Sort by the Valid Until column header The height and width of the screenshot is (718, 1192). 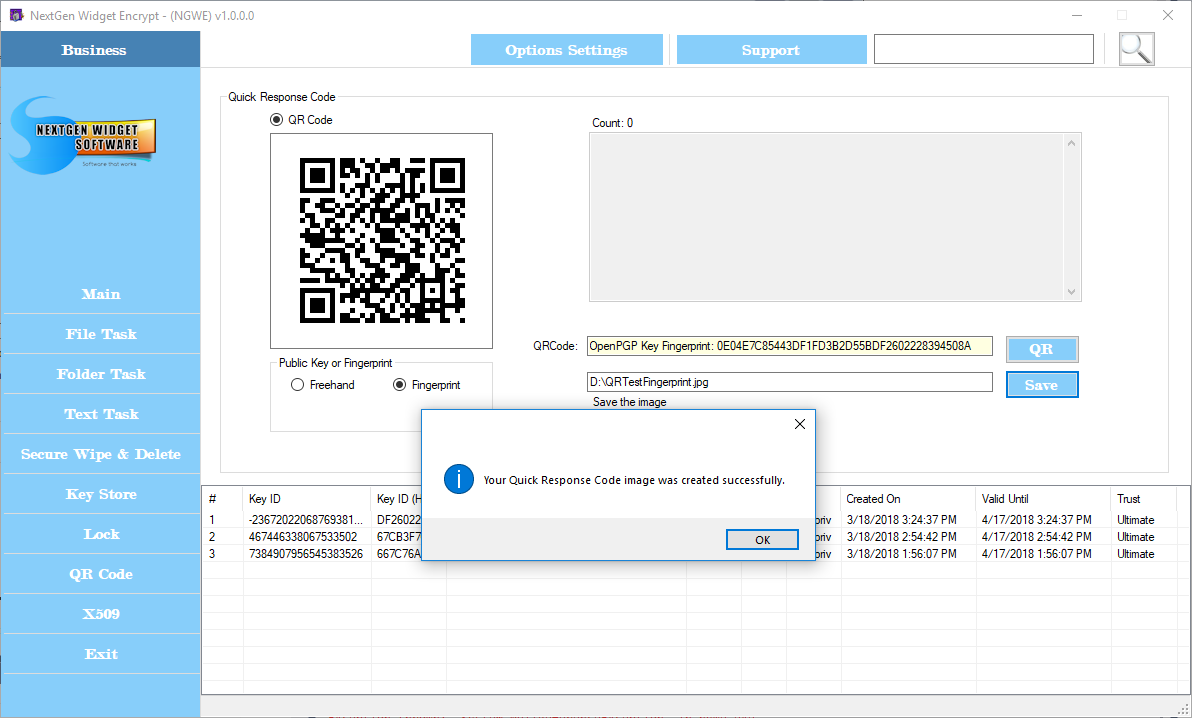tap(1044, 499)
